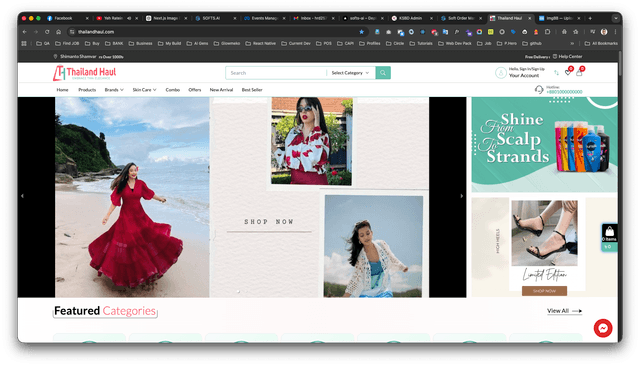The width and height of the screenshot is (640, 366).
Task: Open the Best Seller menu item
Action: coord(252,90)
